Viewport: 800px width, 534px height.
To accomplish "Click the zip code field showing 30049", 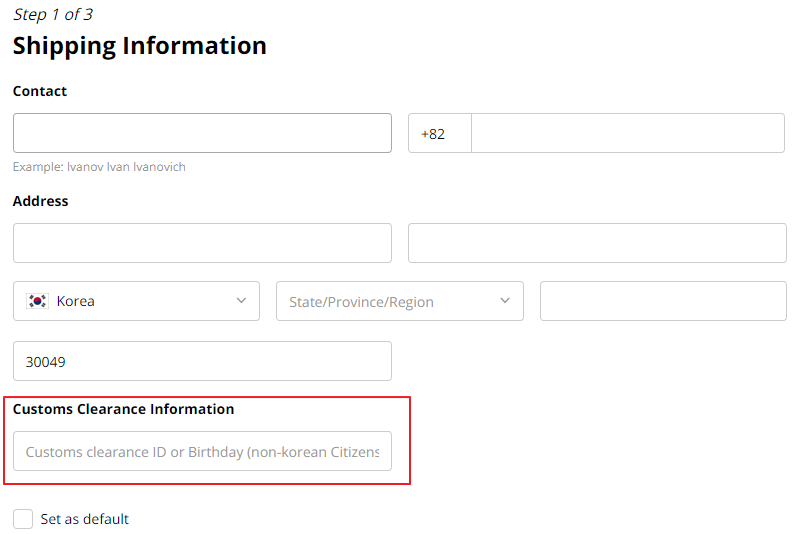I will (x=202, y=361).
